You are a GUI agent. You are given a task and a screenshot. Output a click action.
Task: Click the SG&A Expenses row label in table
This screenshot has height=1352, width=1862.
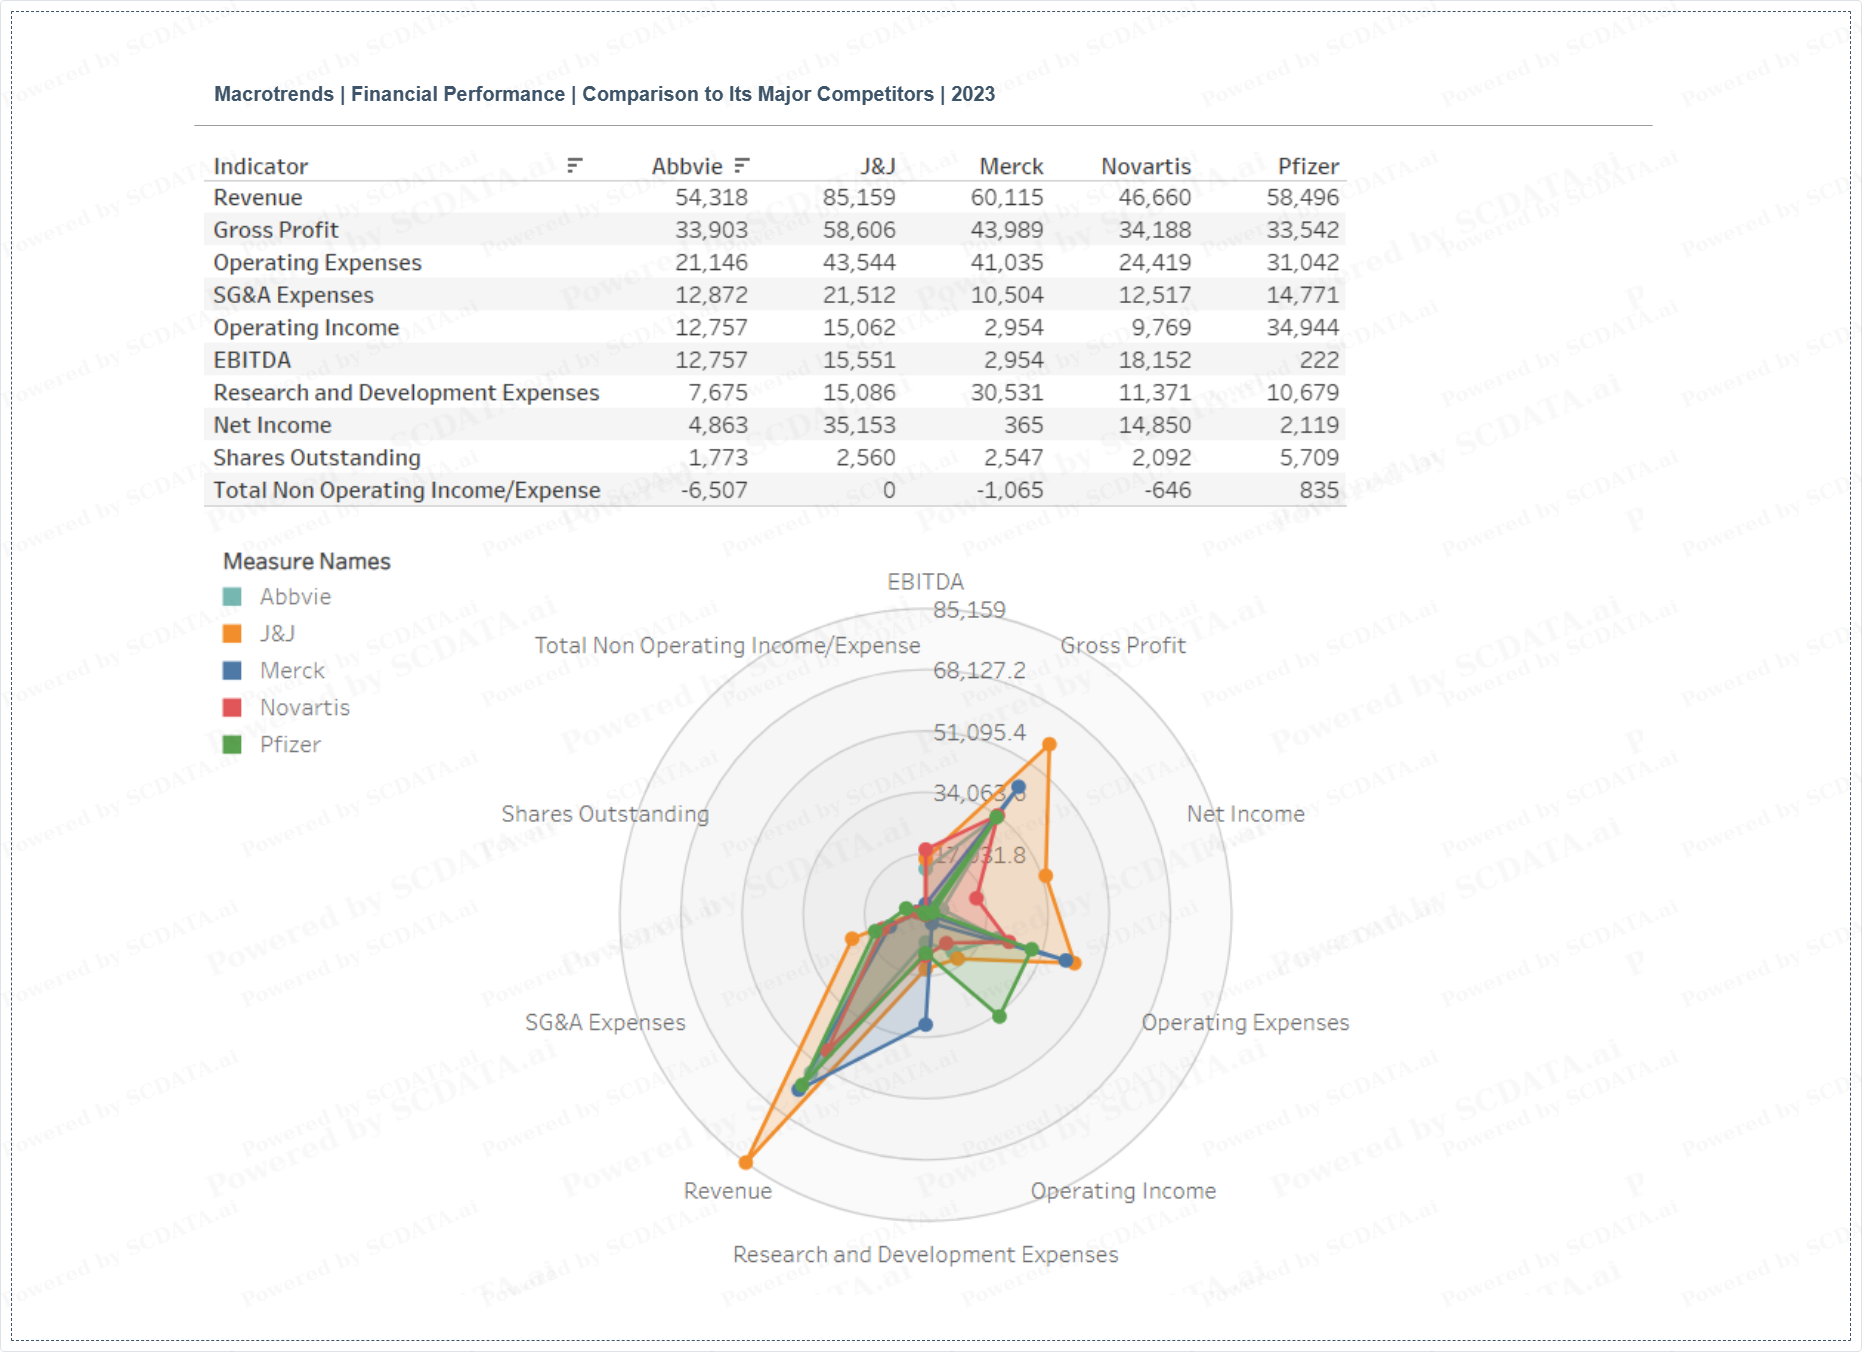293,295
